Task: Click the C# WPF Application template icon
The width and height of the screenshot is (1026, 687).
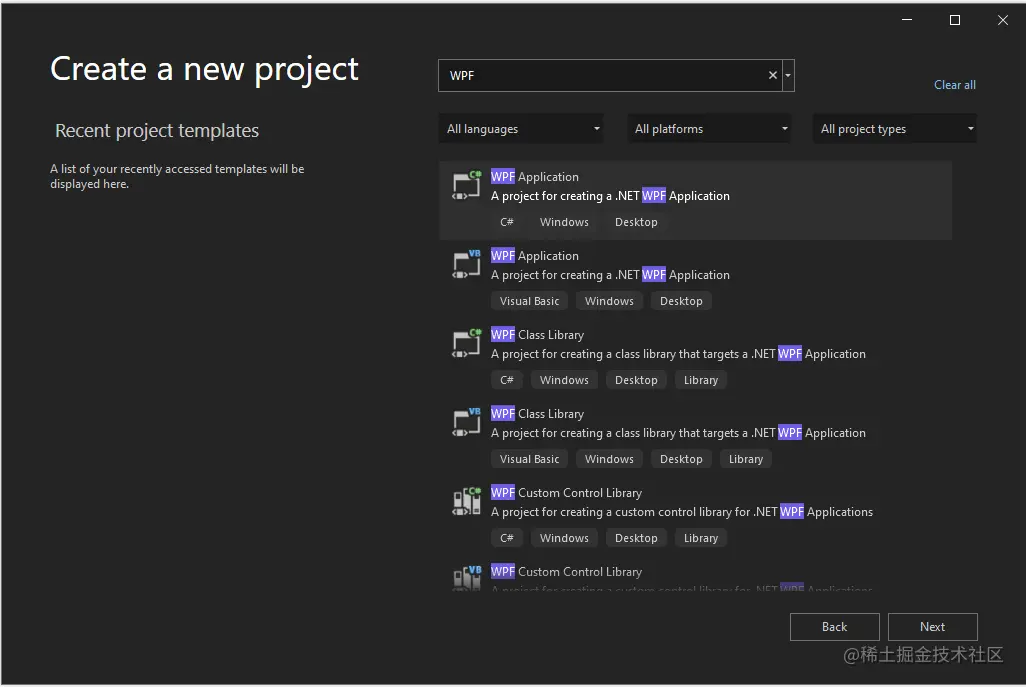Action: 467,186
